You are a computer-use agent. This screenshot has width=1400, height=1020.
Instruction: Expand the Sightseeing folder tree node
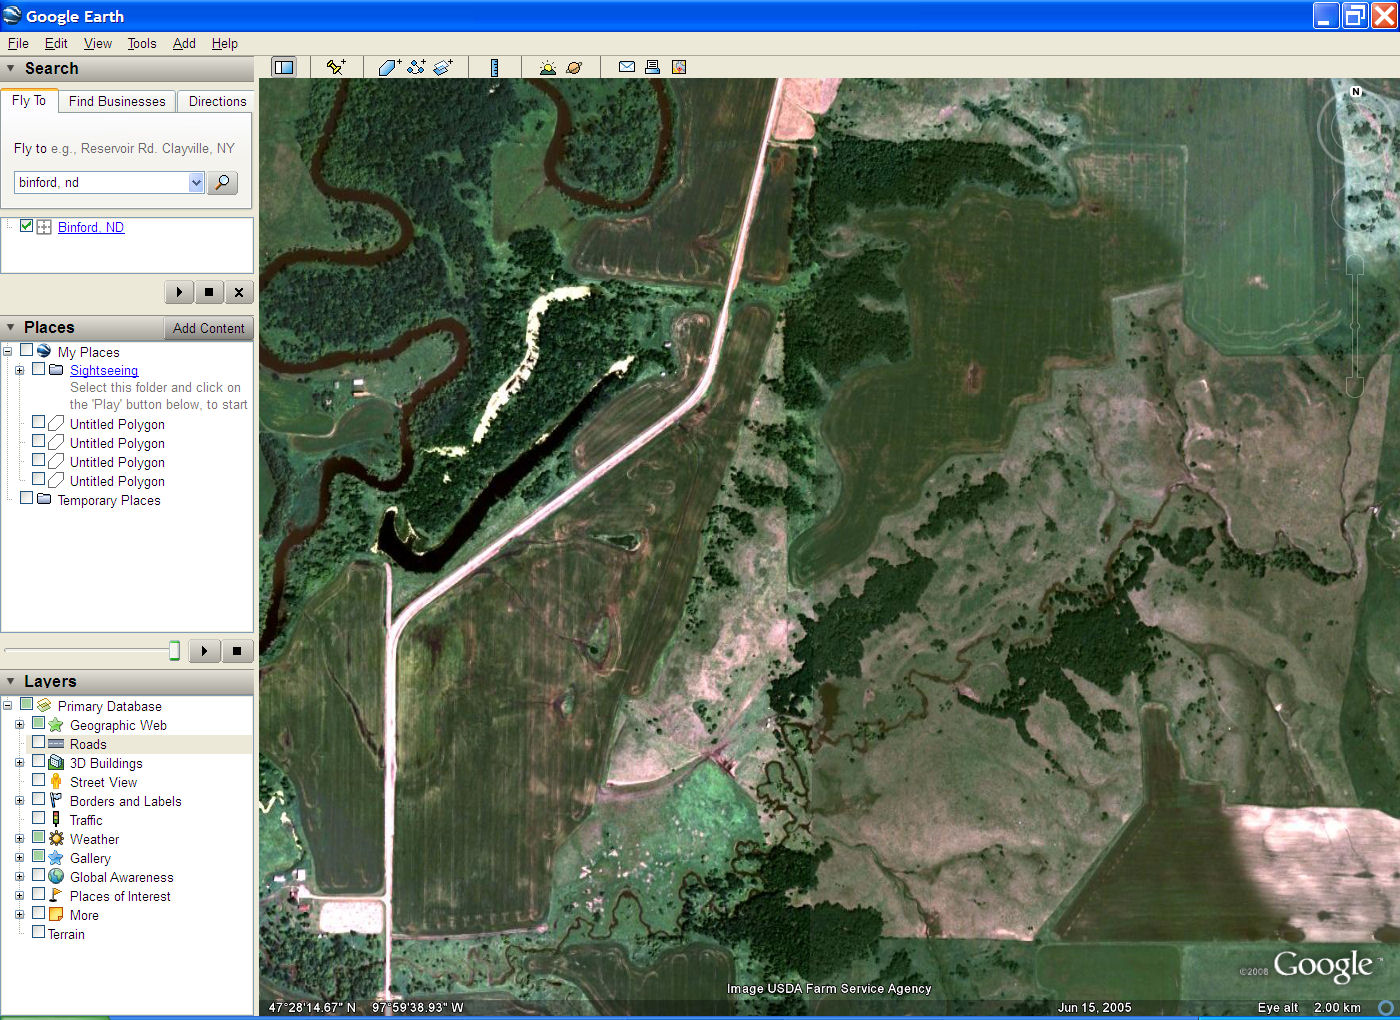[19, 370]
